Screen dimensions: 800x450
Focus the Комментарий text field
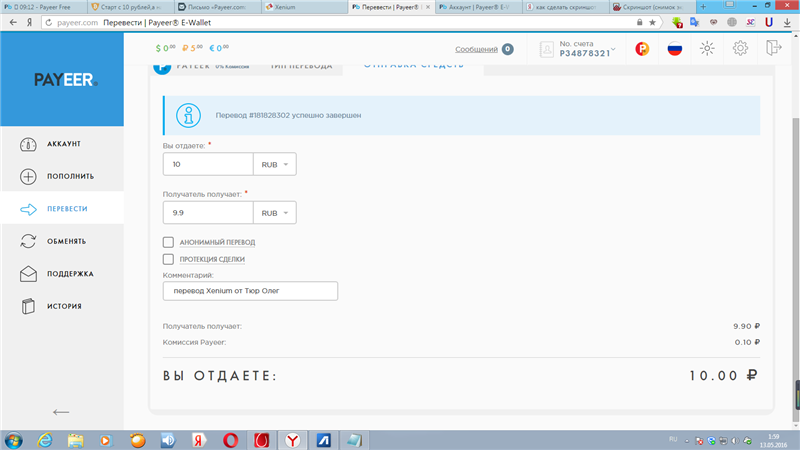tap(250, 291)
